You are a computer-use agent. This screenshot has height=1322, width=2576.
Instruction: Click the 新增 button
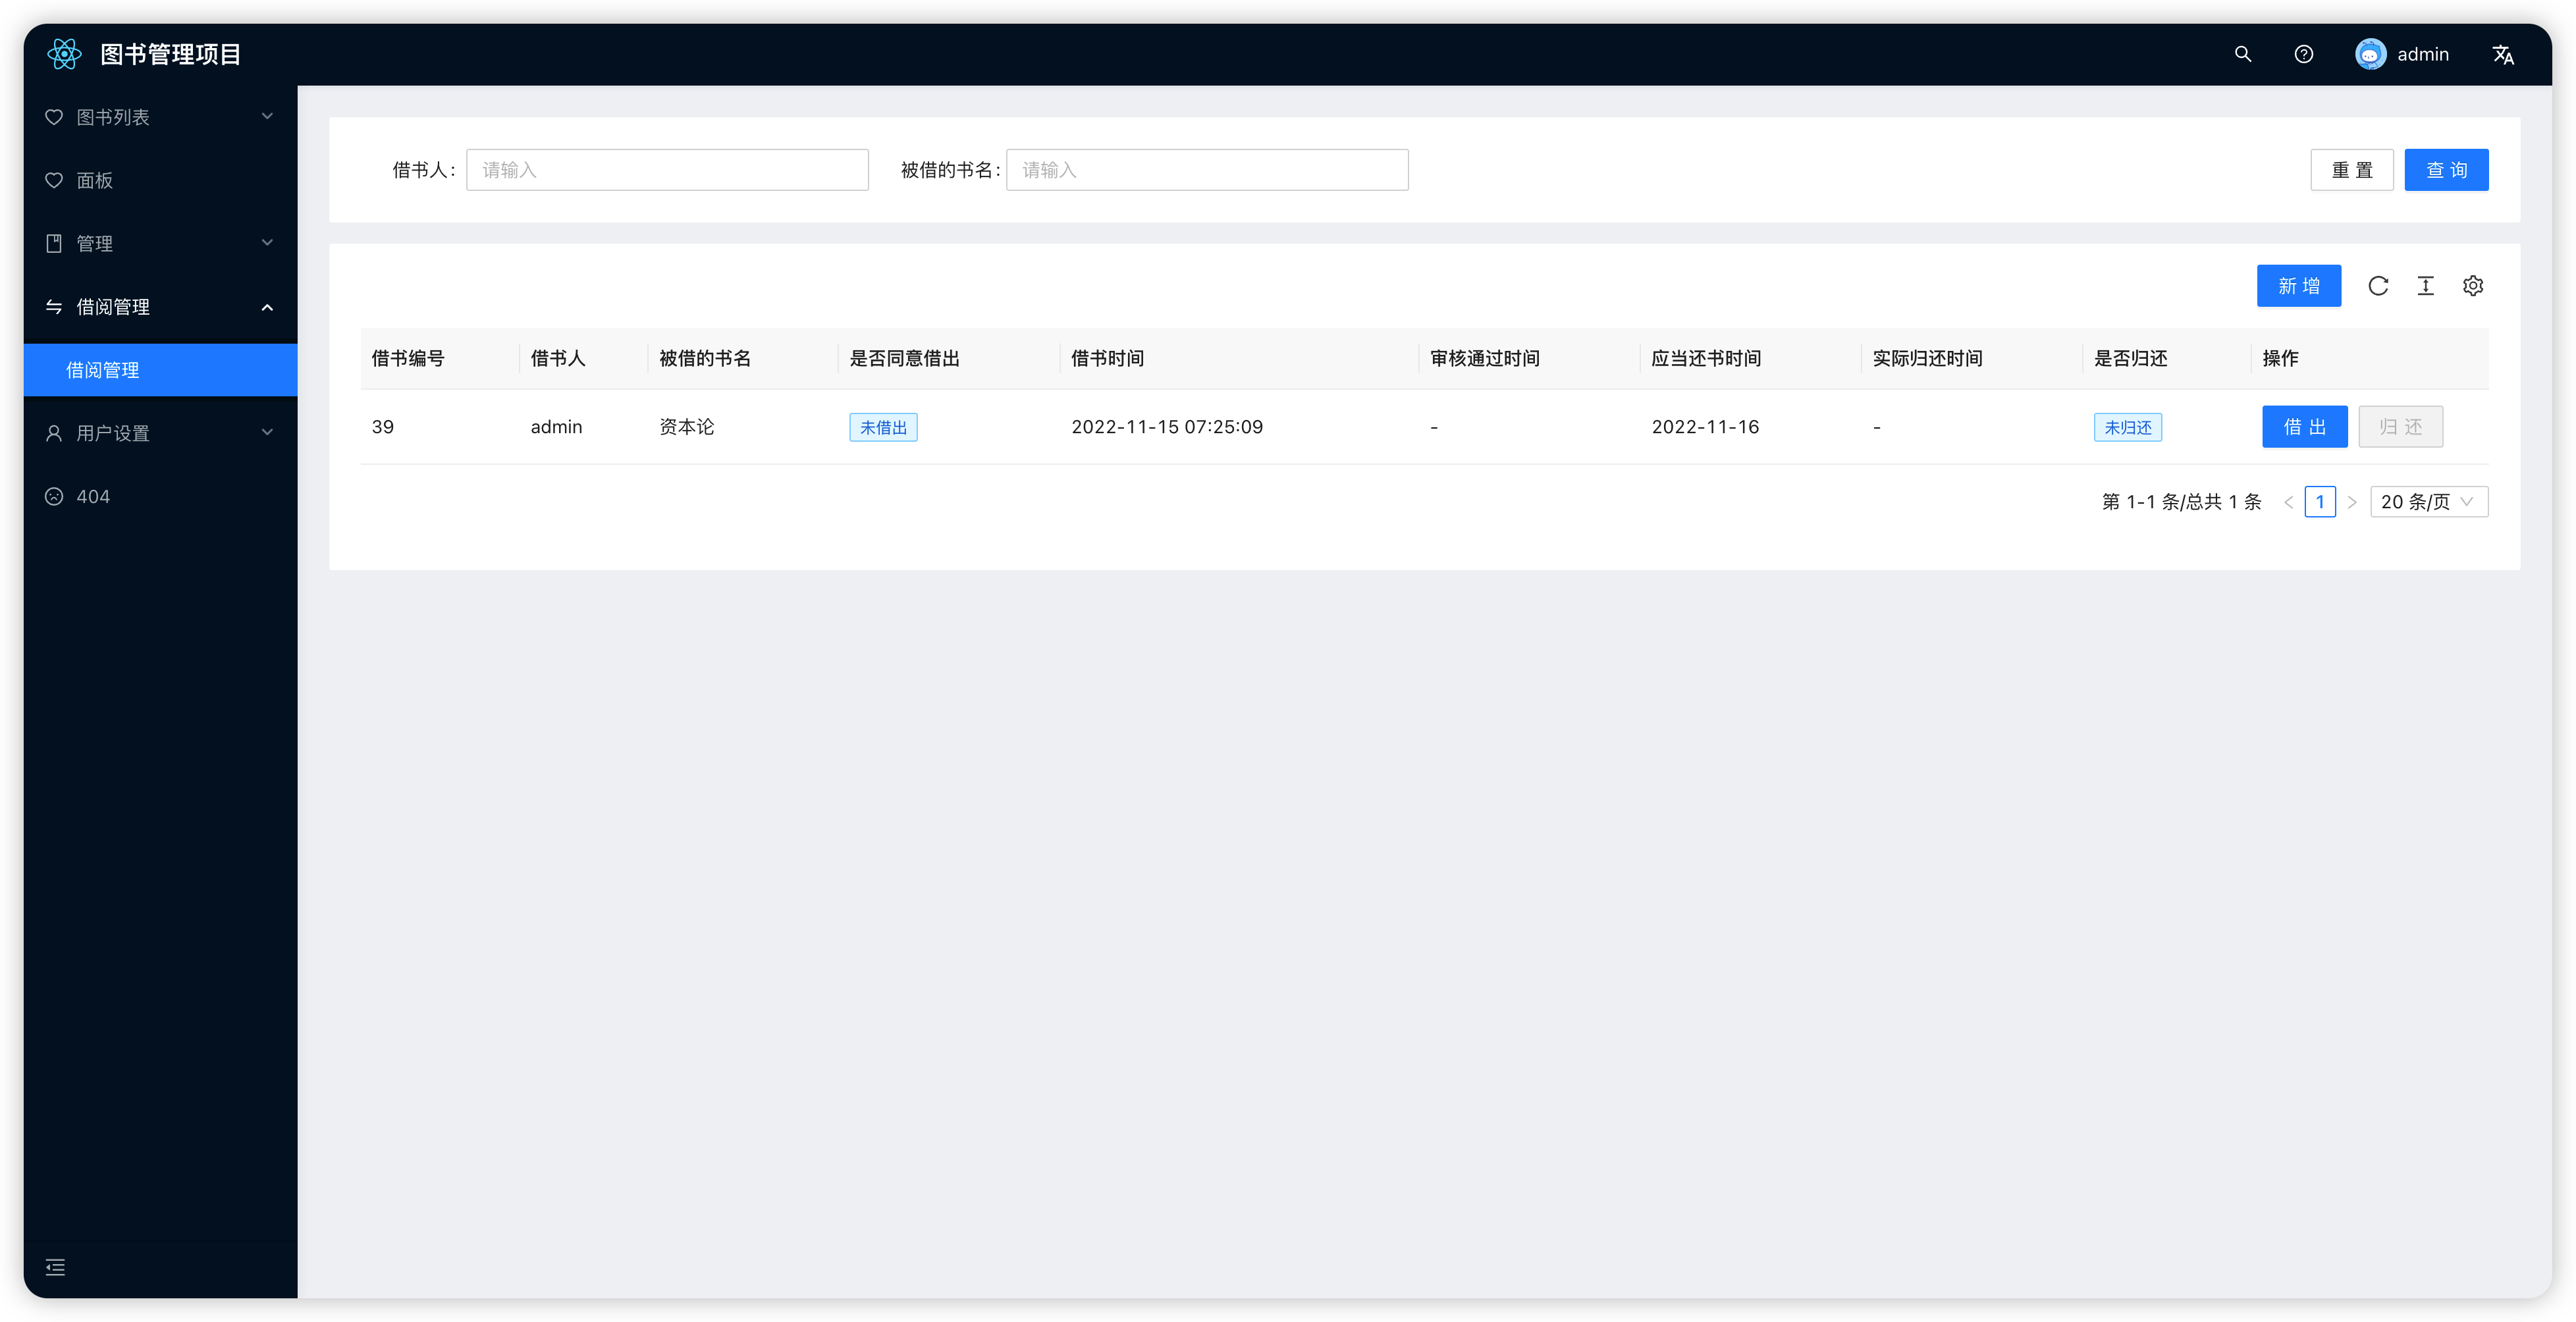(x=2298, y=286)
